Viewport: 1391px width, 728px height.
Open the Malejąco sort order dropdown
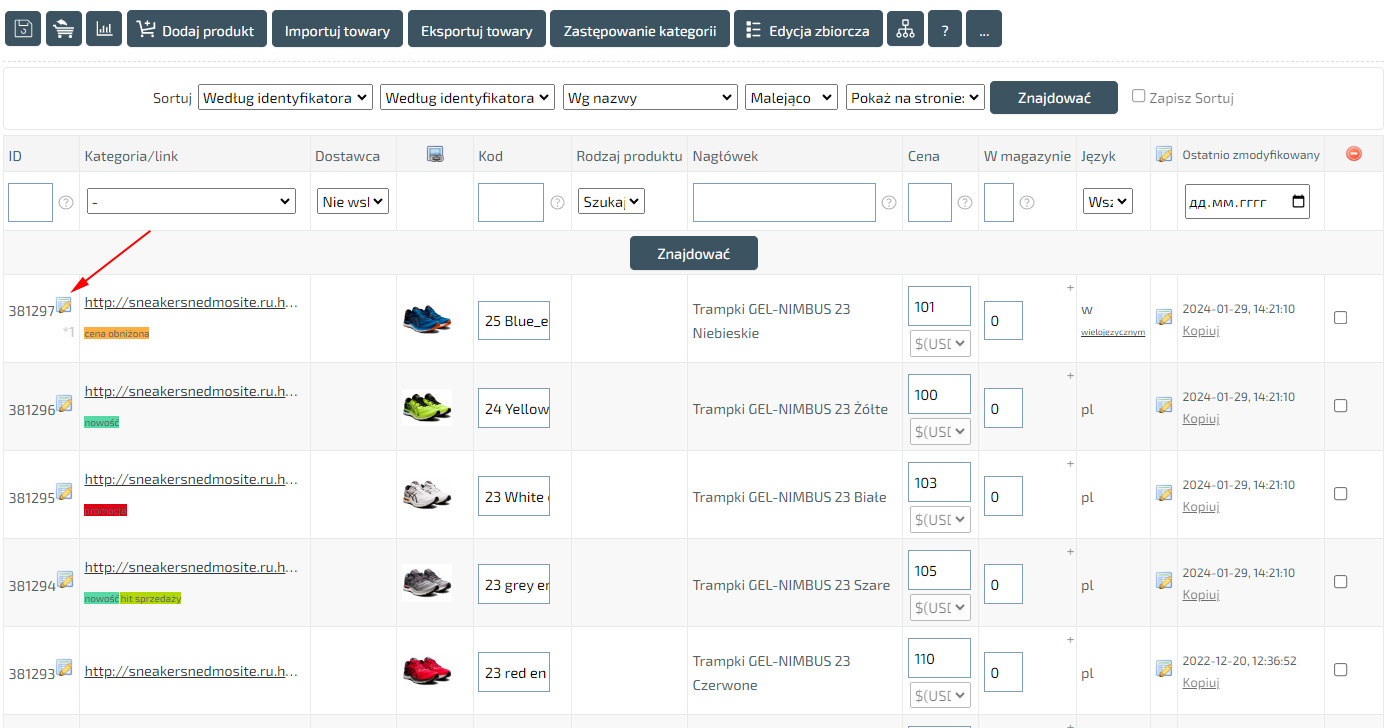791,97
